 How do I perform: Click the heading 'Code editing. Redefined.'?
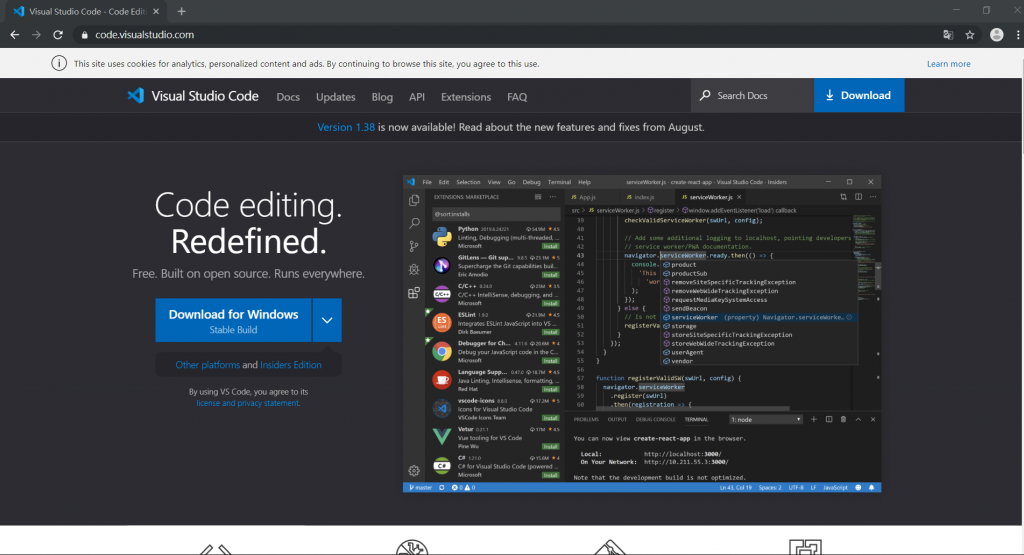[248, 223]
